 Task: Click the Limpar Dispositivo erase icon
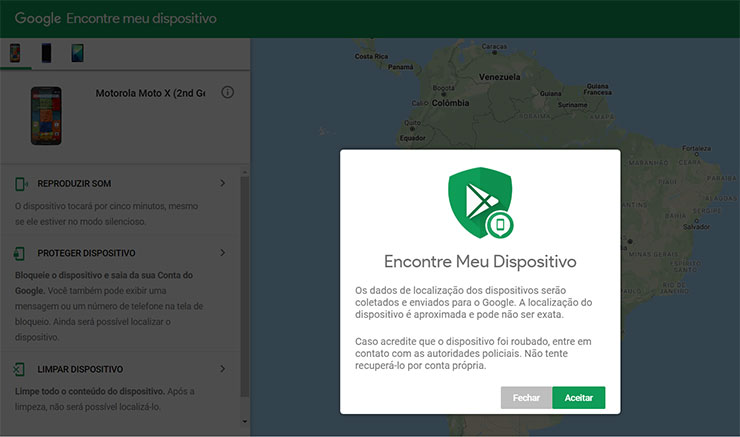(19, 369)
